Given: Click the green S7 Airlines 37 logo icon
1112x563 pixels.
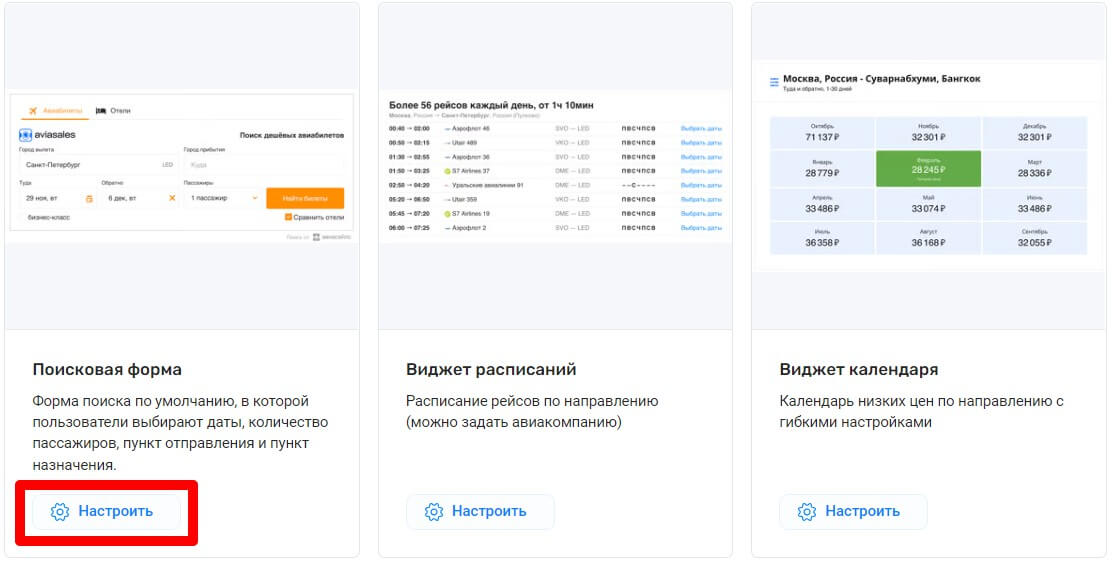Looking at the screenshot, I should (447, 172).
